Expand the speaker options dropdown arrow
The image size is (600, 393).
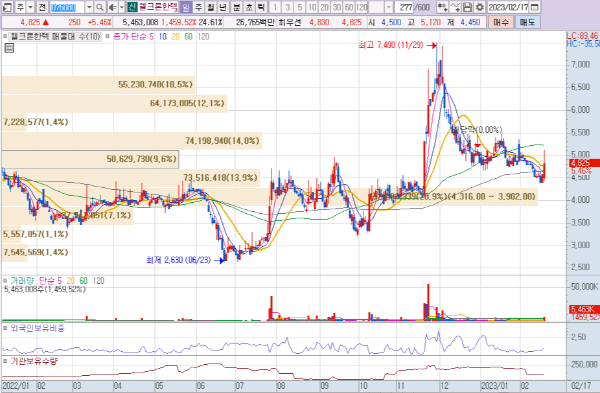click(x=122, y=7)
